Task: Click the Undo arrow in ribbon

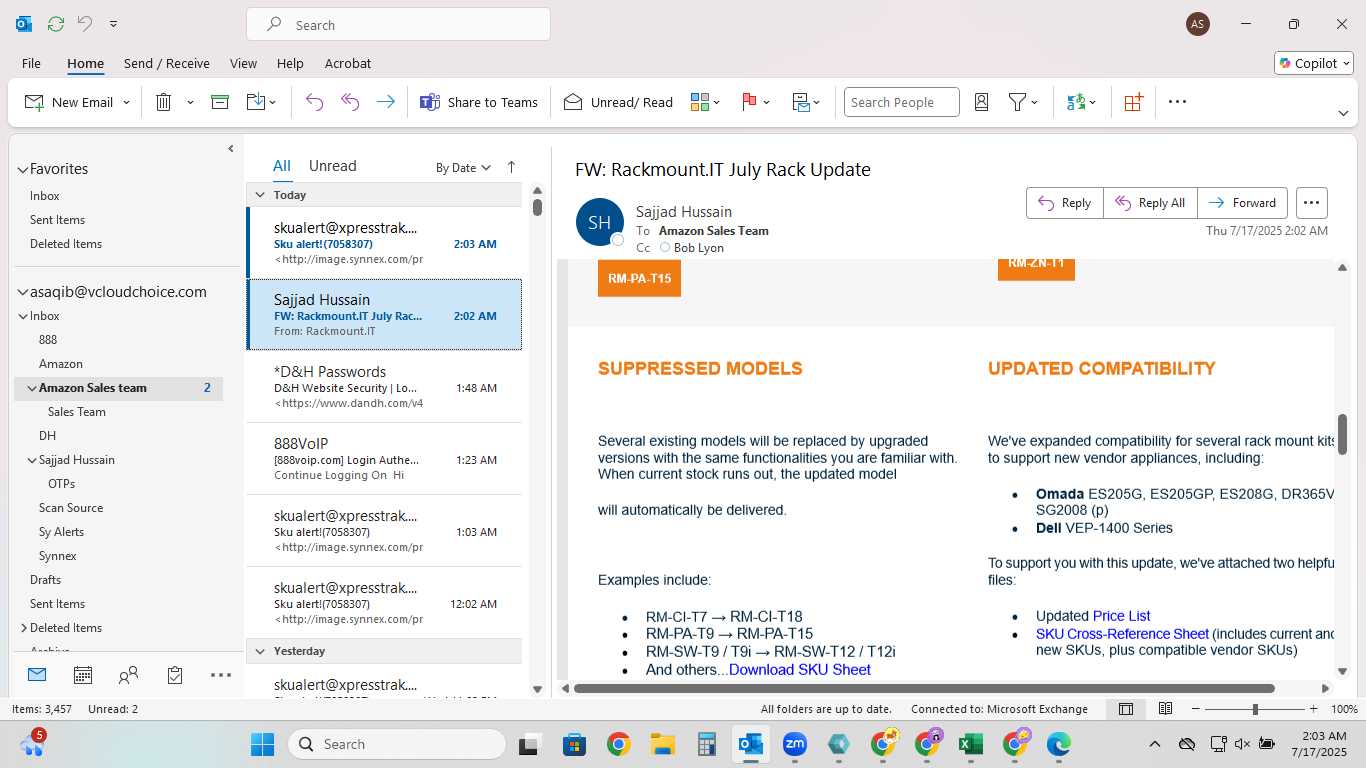Action: (314, 102)
